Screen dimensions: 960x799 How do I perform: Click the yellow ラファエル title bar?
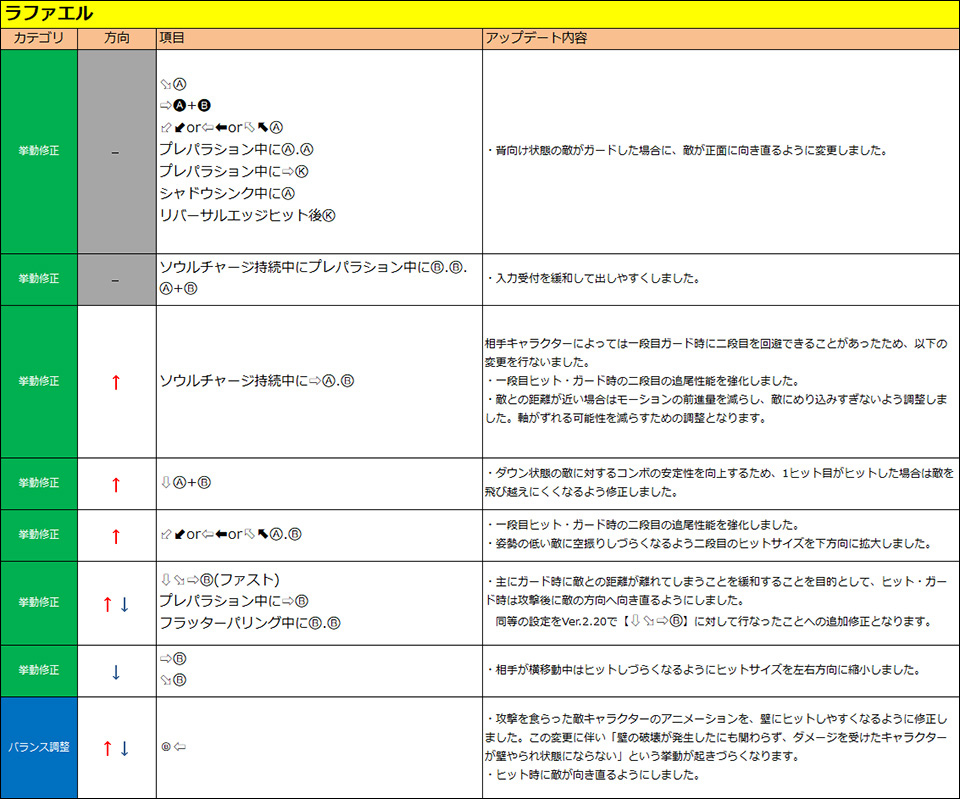point(480,13)
